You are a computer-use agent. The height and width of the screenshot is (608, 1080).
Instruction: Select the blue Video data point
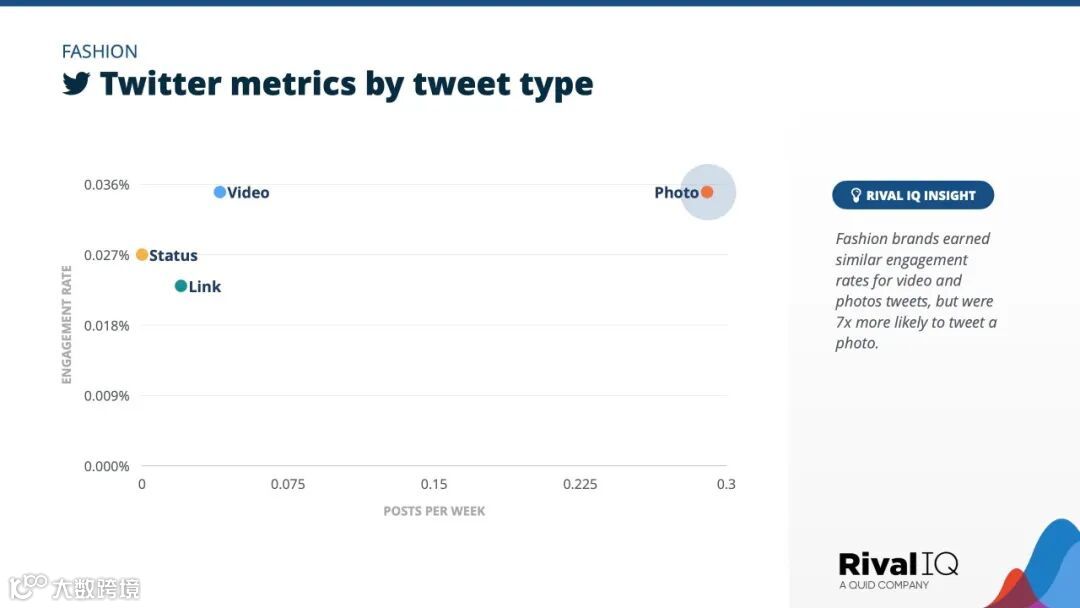(x=220, y=192)
